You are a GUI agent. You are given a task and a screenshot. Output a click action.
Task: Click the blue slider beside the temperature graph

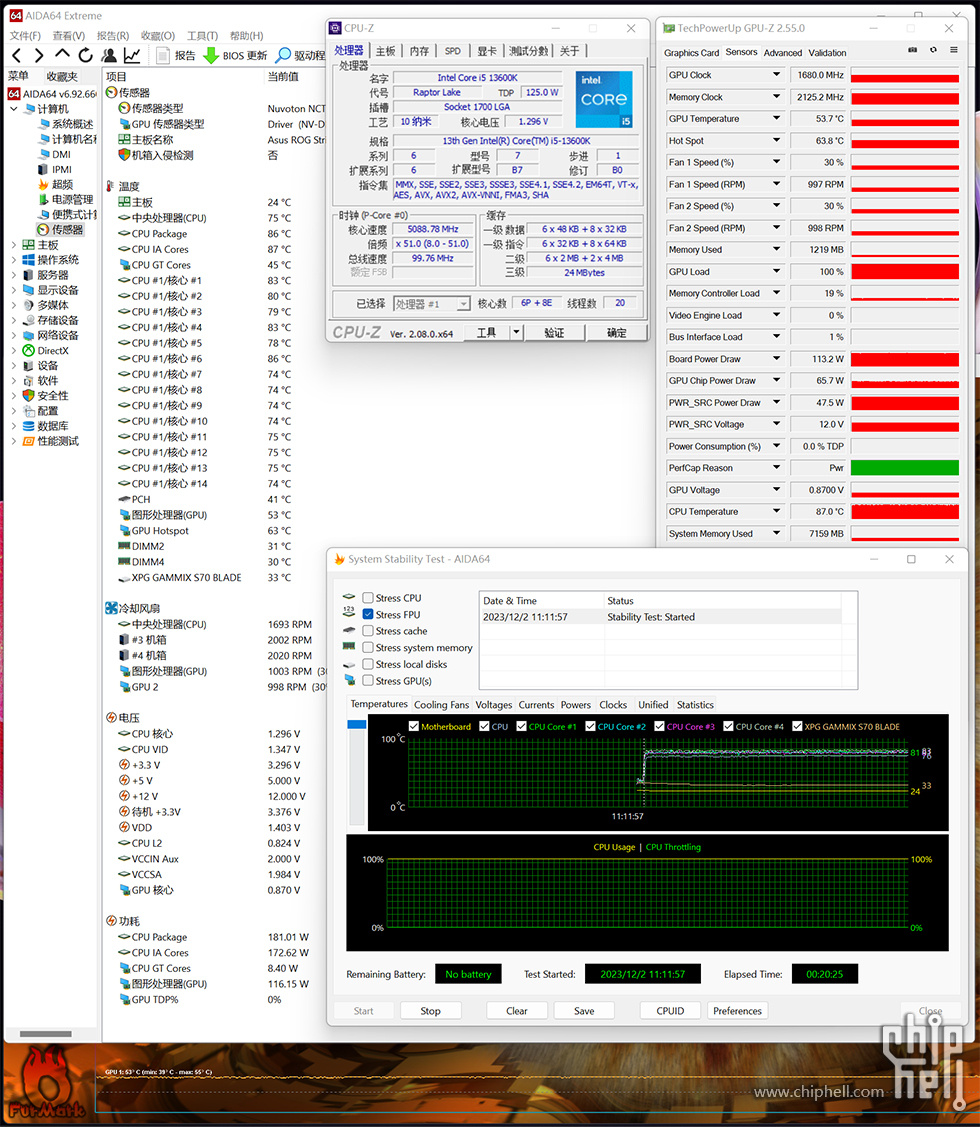click(357, 724)
